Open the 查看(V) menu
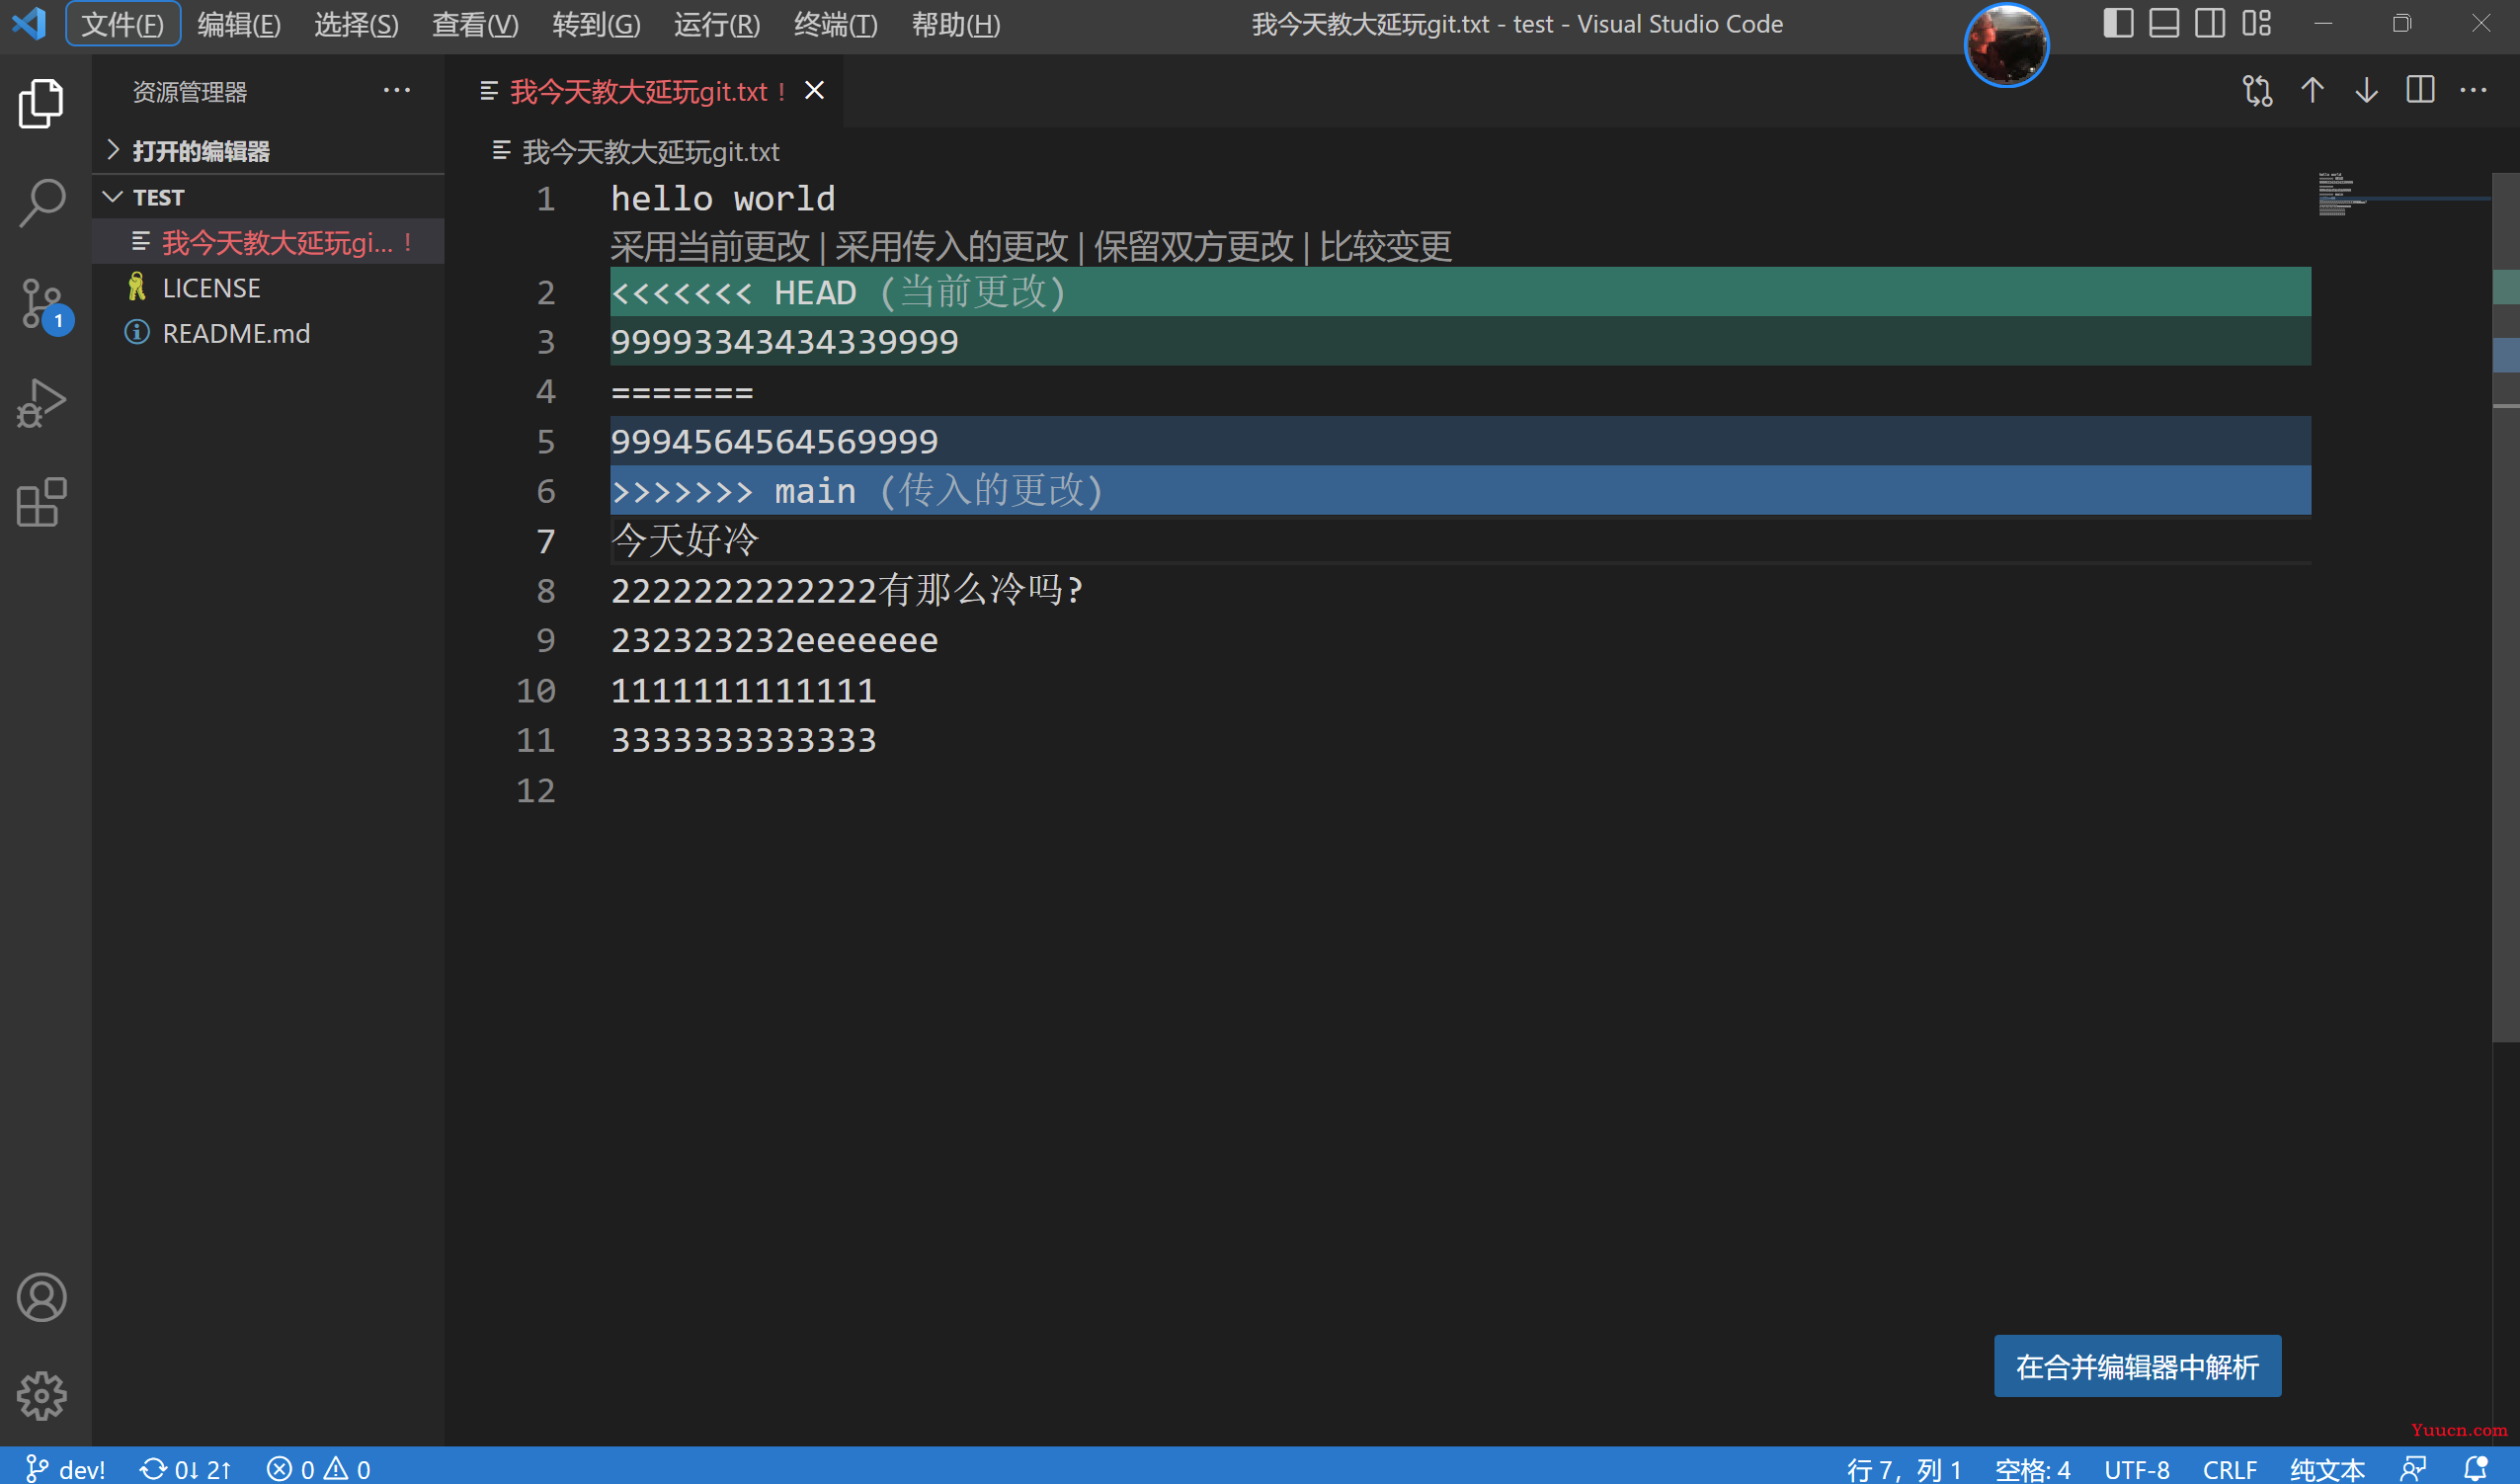This screenshot has width=2520, height=1484. click(475, 24)
